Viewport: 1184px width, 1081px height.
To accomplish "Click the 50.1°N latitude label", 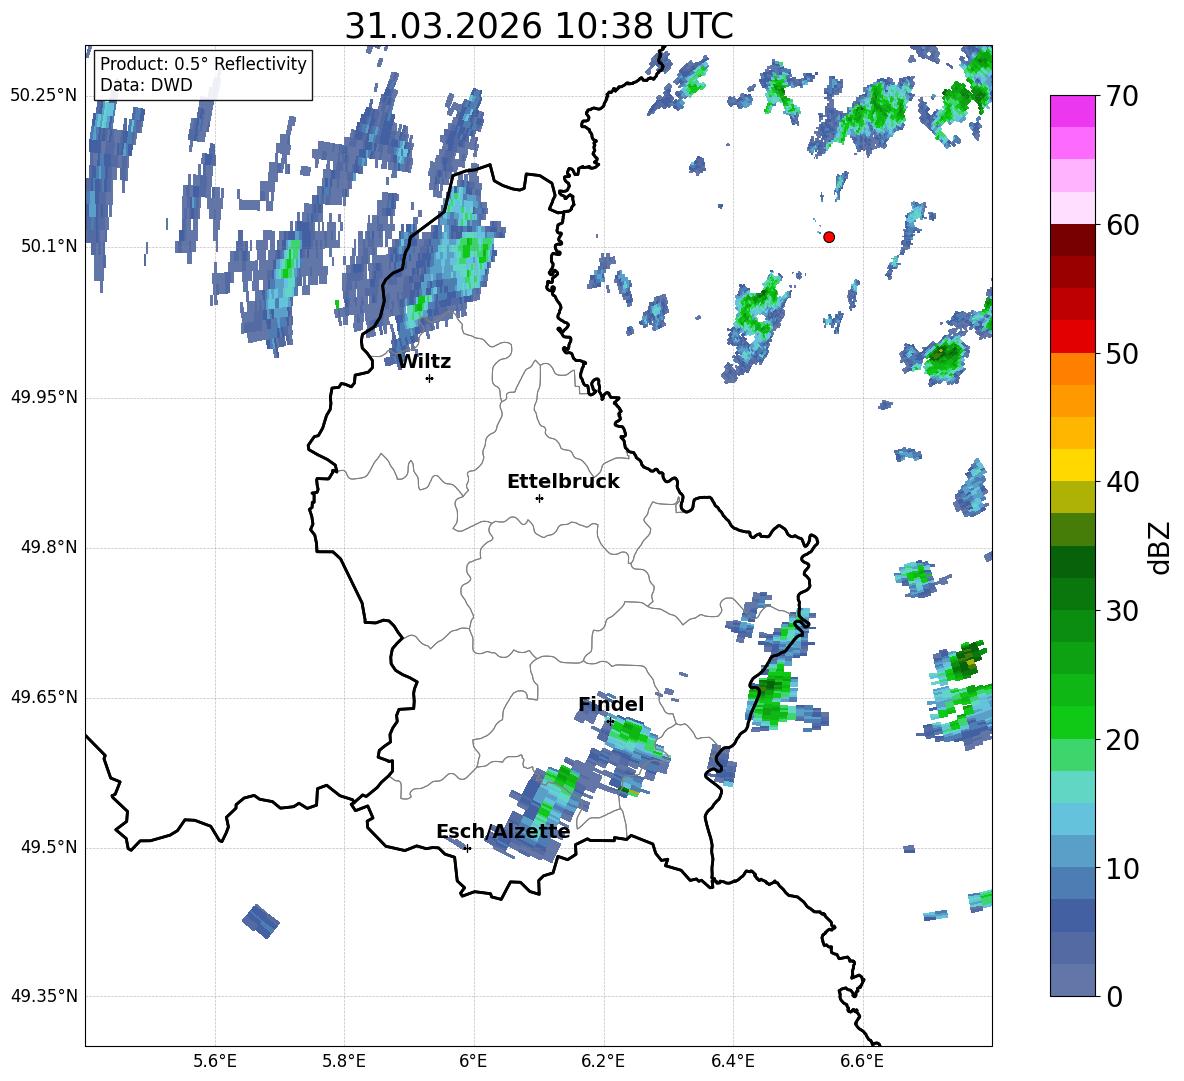I will pyautogui.click(x=48, y=246).
